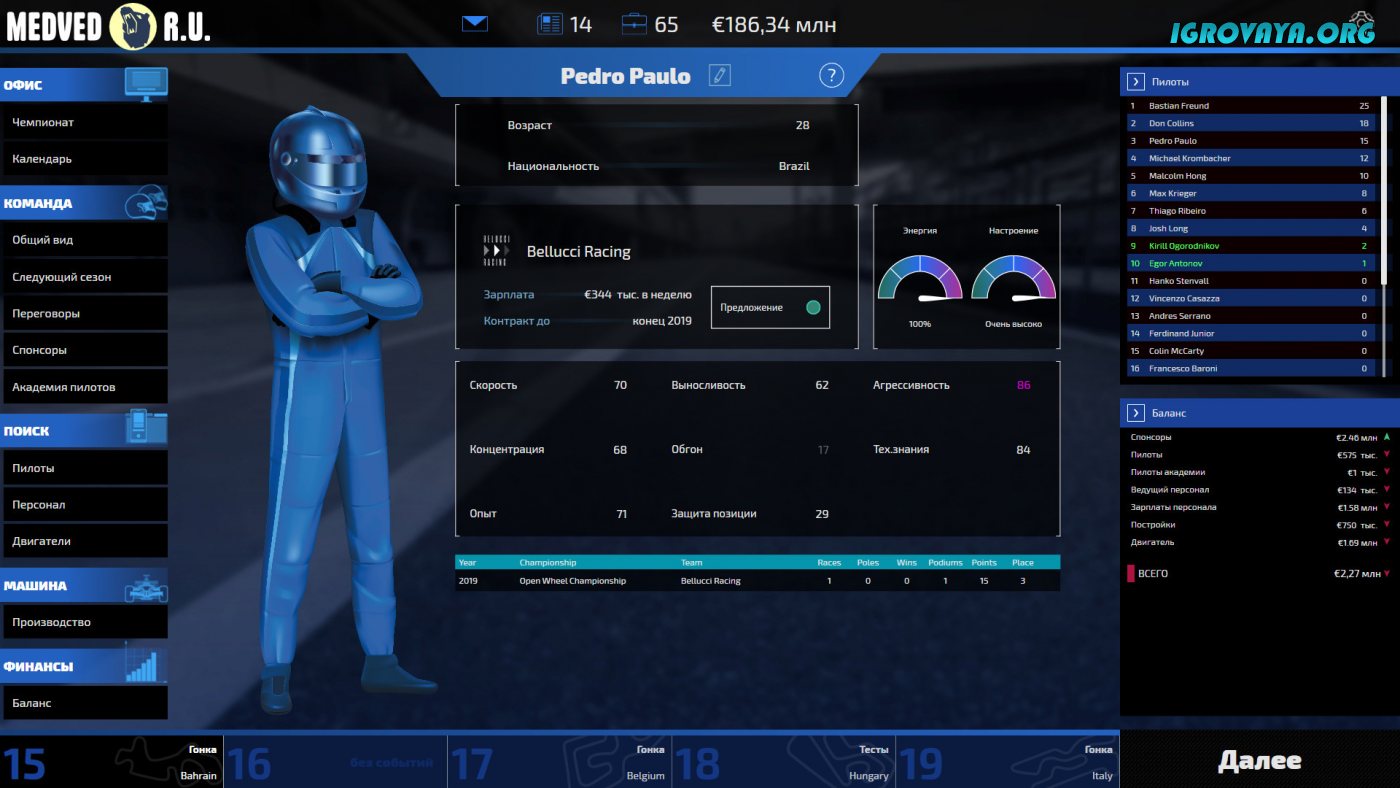Screen dimensions: 1400x788
Task: Click the Energy gauge
Action: coord(919,280)
